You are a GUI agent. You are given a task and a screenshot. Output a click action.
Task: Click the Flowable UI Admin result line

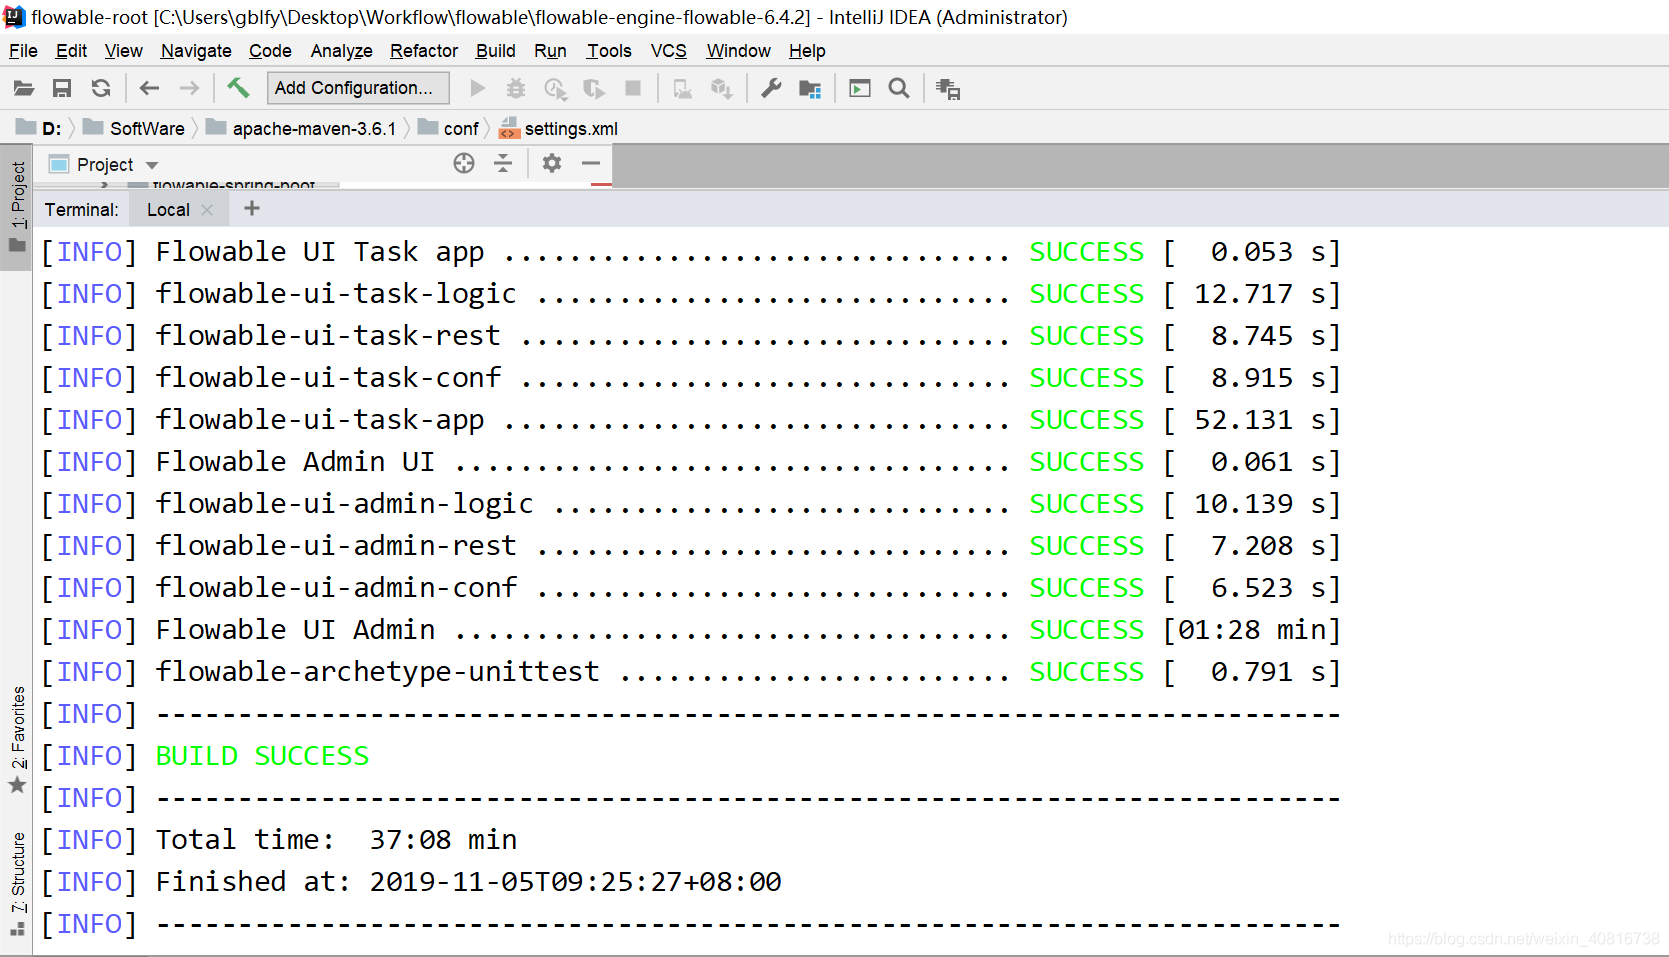click(x=690, y=630)
